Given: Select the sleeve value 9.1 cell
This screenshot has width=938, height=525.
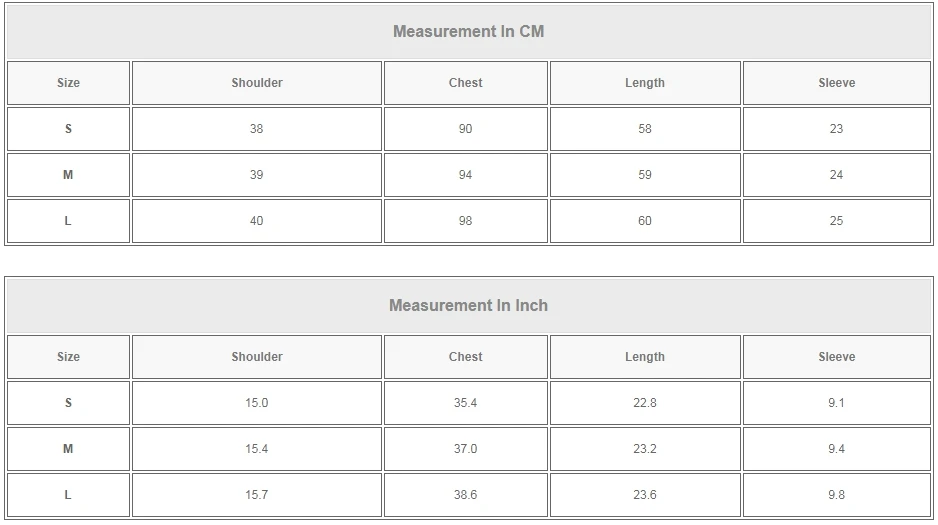Looking at the screenshot, I should 836,403.
